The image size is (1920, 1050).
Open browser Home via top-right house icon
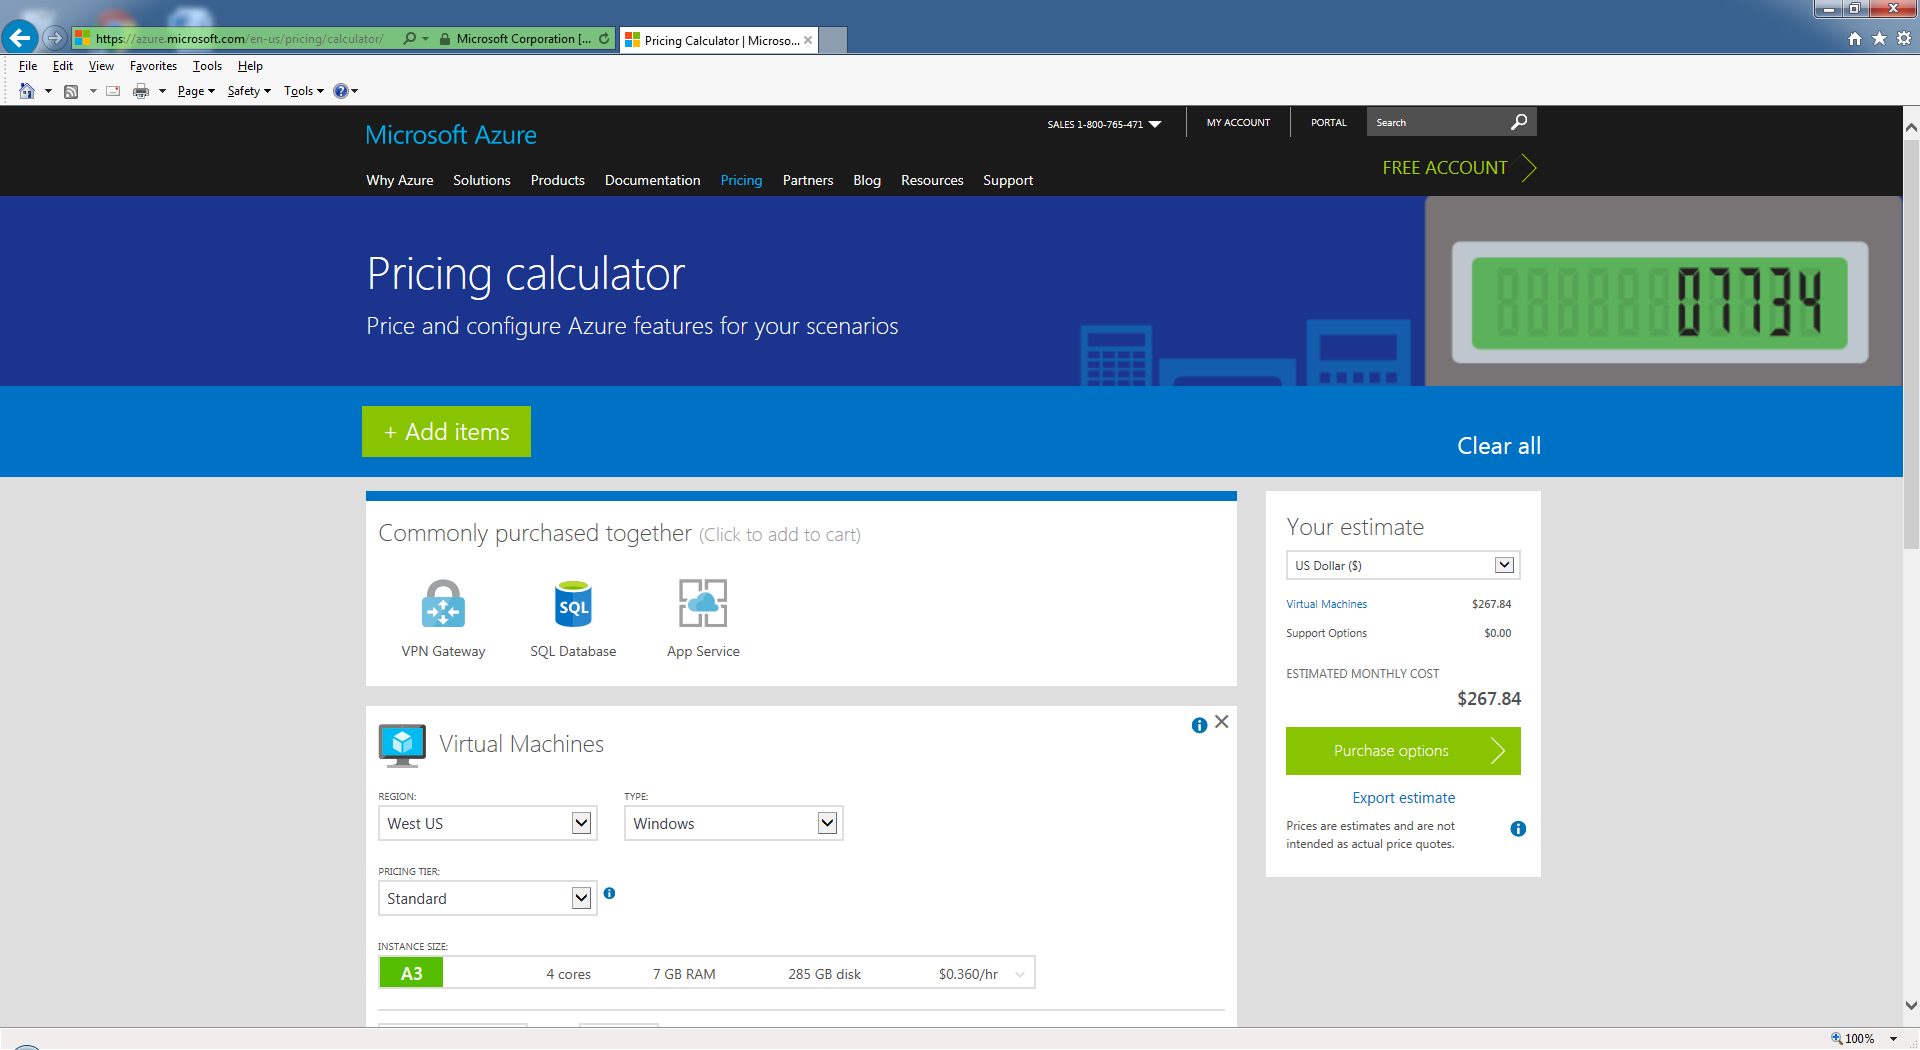(x=1855, y=38)
